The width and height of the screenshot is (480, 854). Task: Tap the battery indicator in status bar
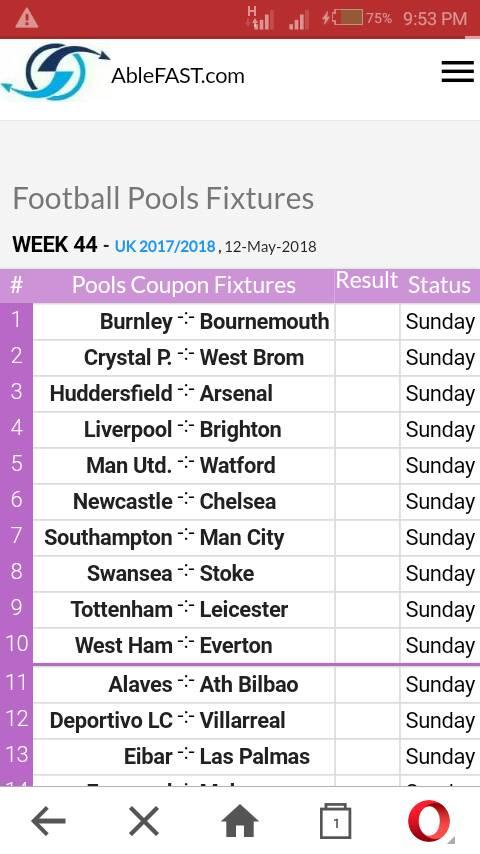coord(348,19)
